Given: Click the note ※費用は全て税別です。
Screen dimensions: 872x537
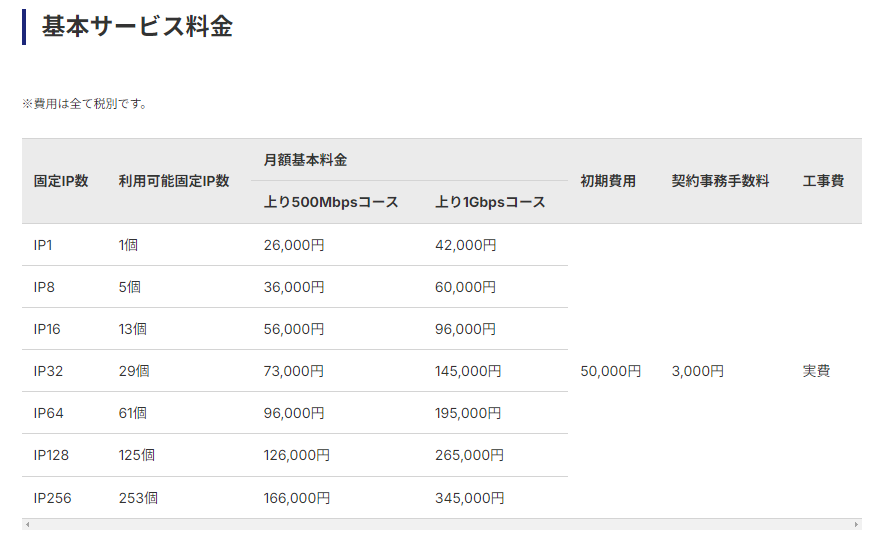Looking at the screenshot, I should (x=86, y=104).
